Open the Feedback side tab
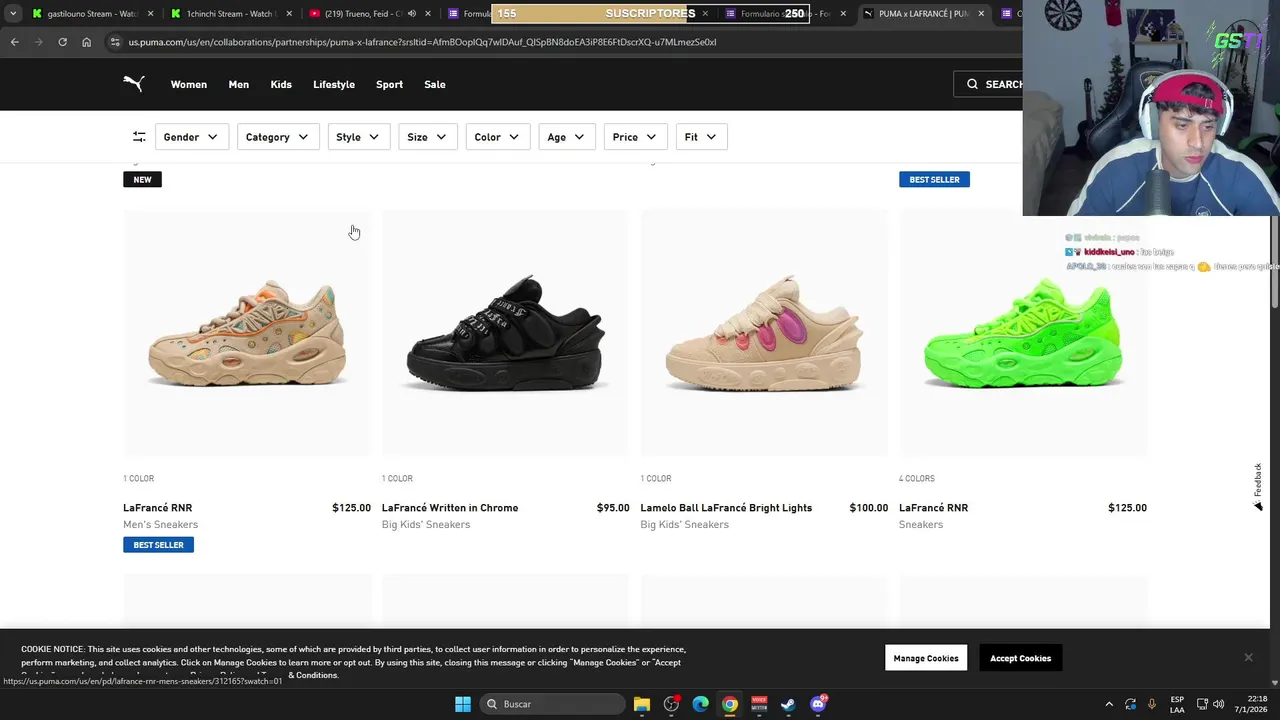Image resolution: width=1280 pixels, height=720 pixels. coord(1258,487)
